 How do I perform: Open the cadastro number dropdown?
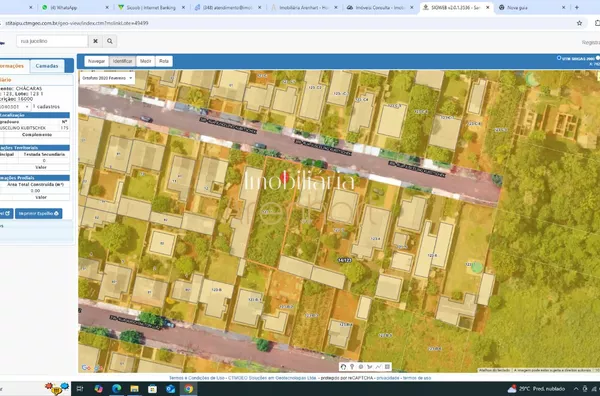pos(15,107)
